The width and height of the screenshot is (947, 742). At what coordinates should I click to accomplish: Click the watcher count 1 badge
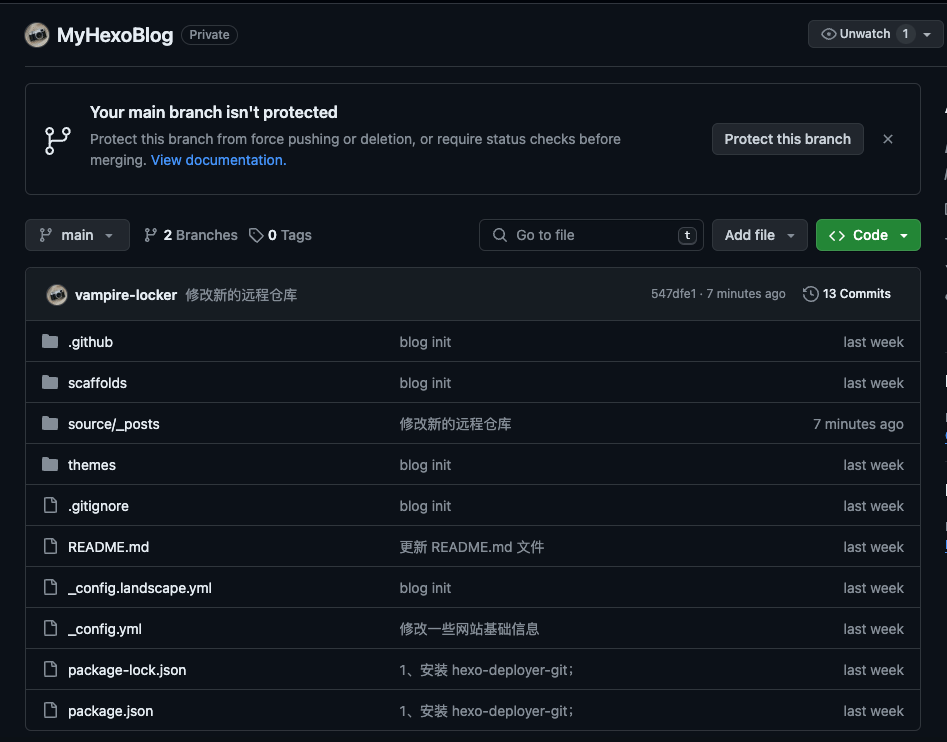(x=905, y=34)
